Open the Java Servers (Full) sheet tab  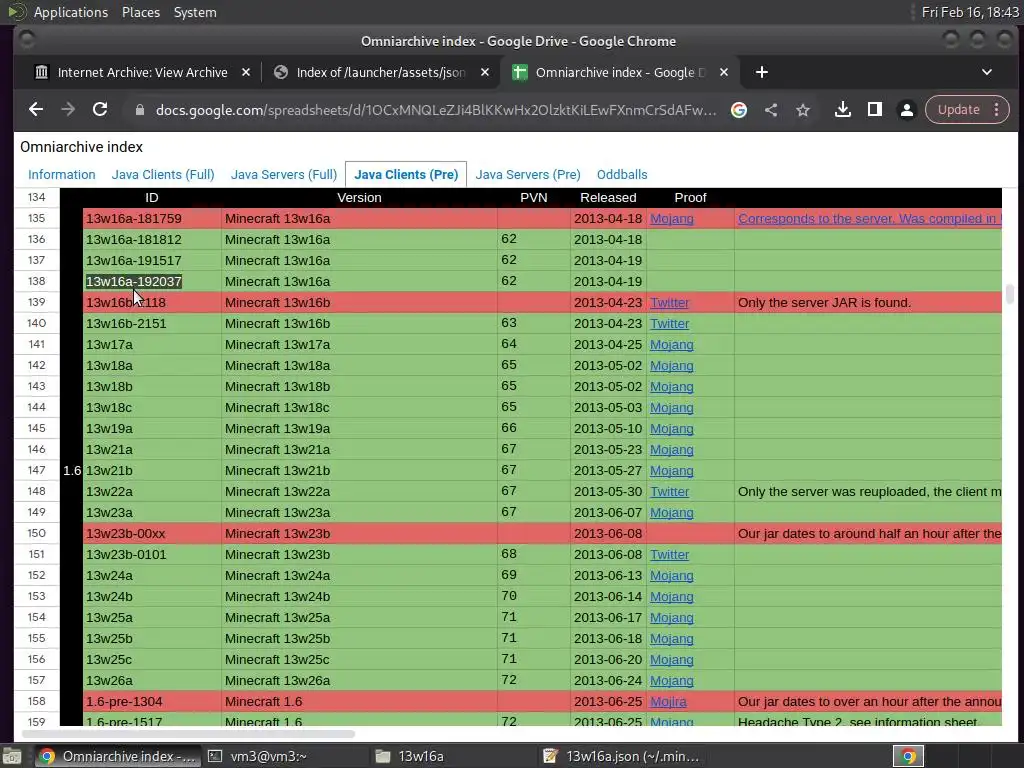point(283,174)
